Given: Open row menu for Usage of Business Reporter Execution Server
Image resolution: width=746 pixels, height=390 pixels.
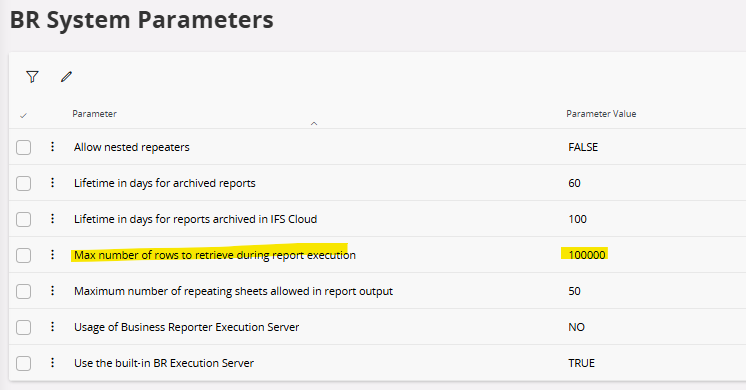Looking at the screenshot, I should (x=52, y=327).
